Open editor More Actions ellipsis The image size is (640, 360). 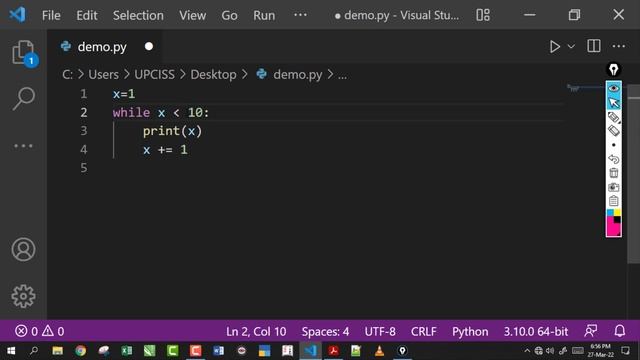618,46
